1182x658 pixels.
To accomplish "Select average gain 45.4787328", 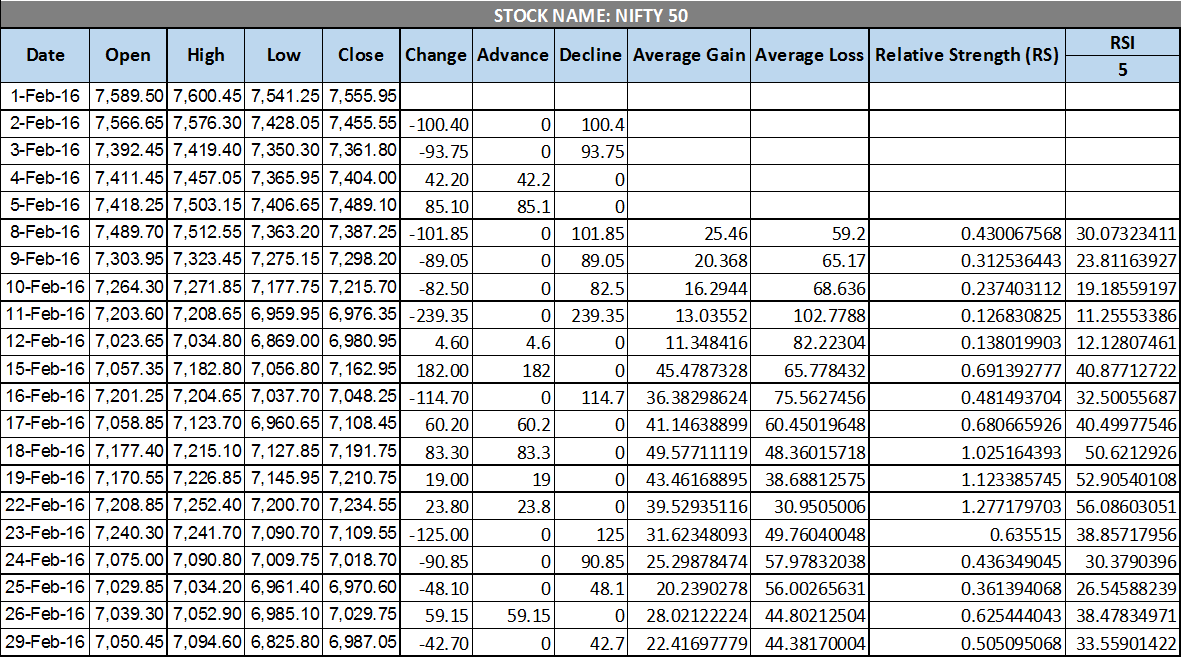I will point(689,369).
